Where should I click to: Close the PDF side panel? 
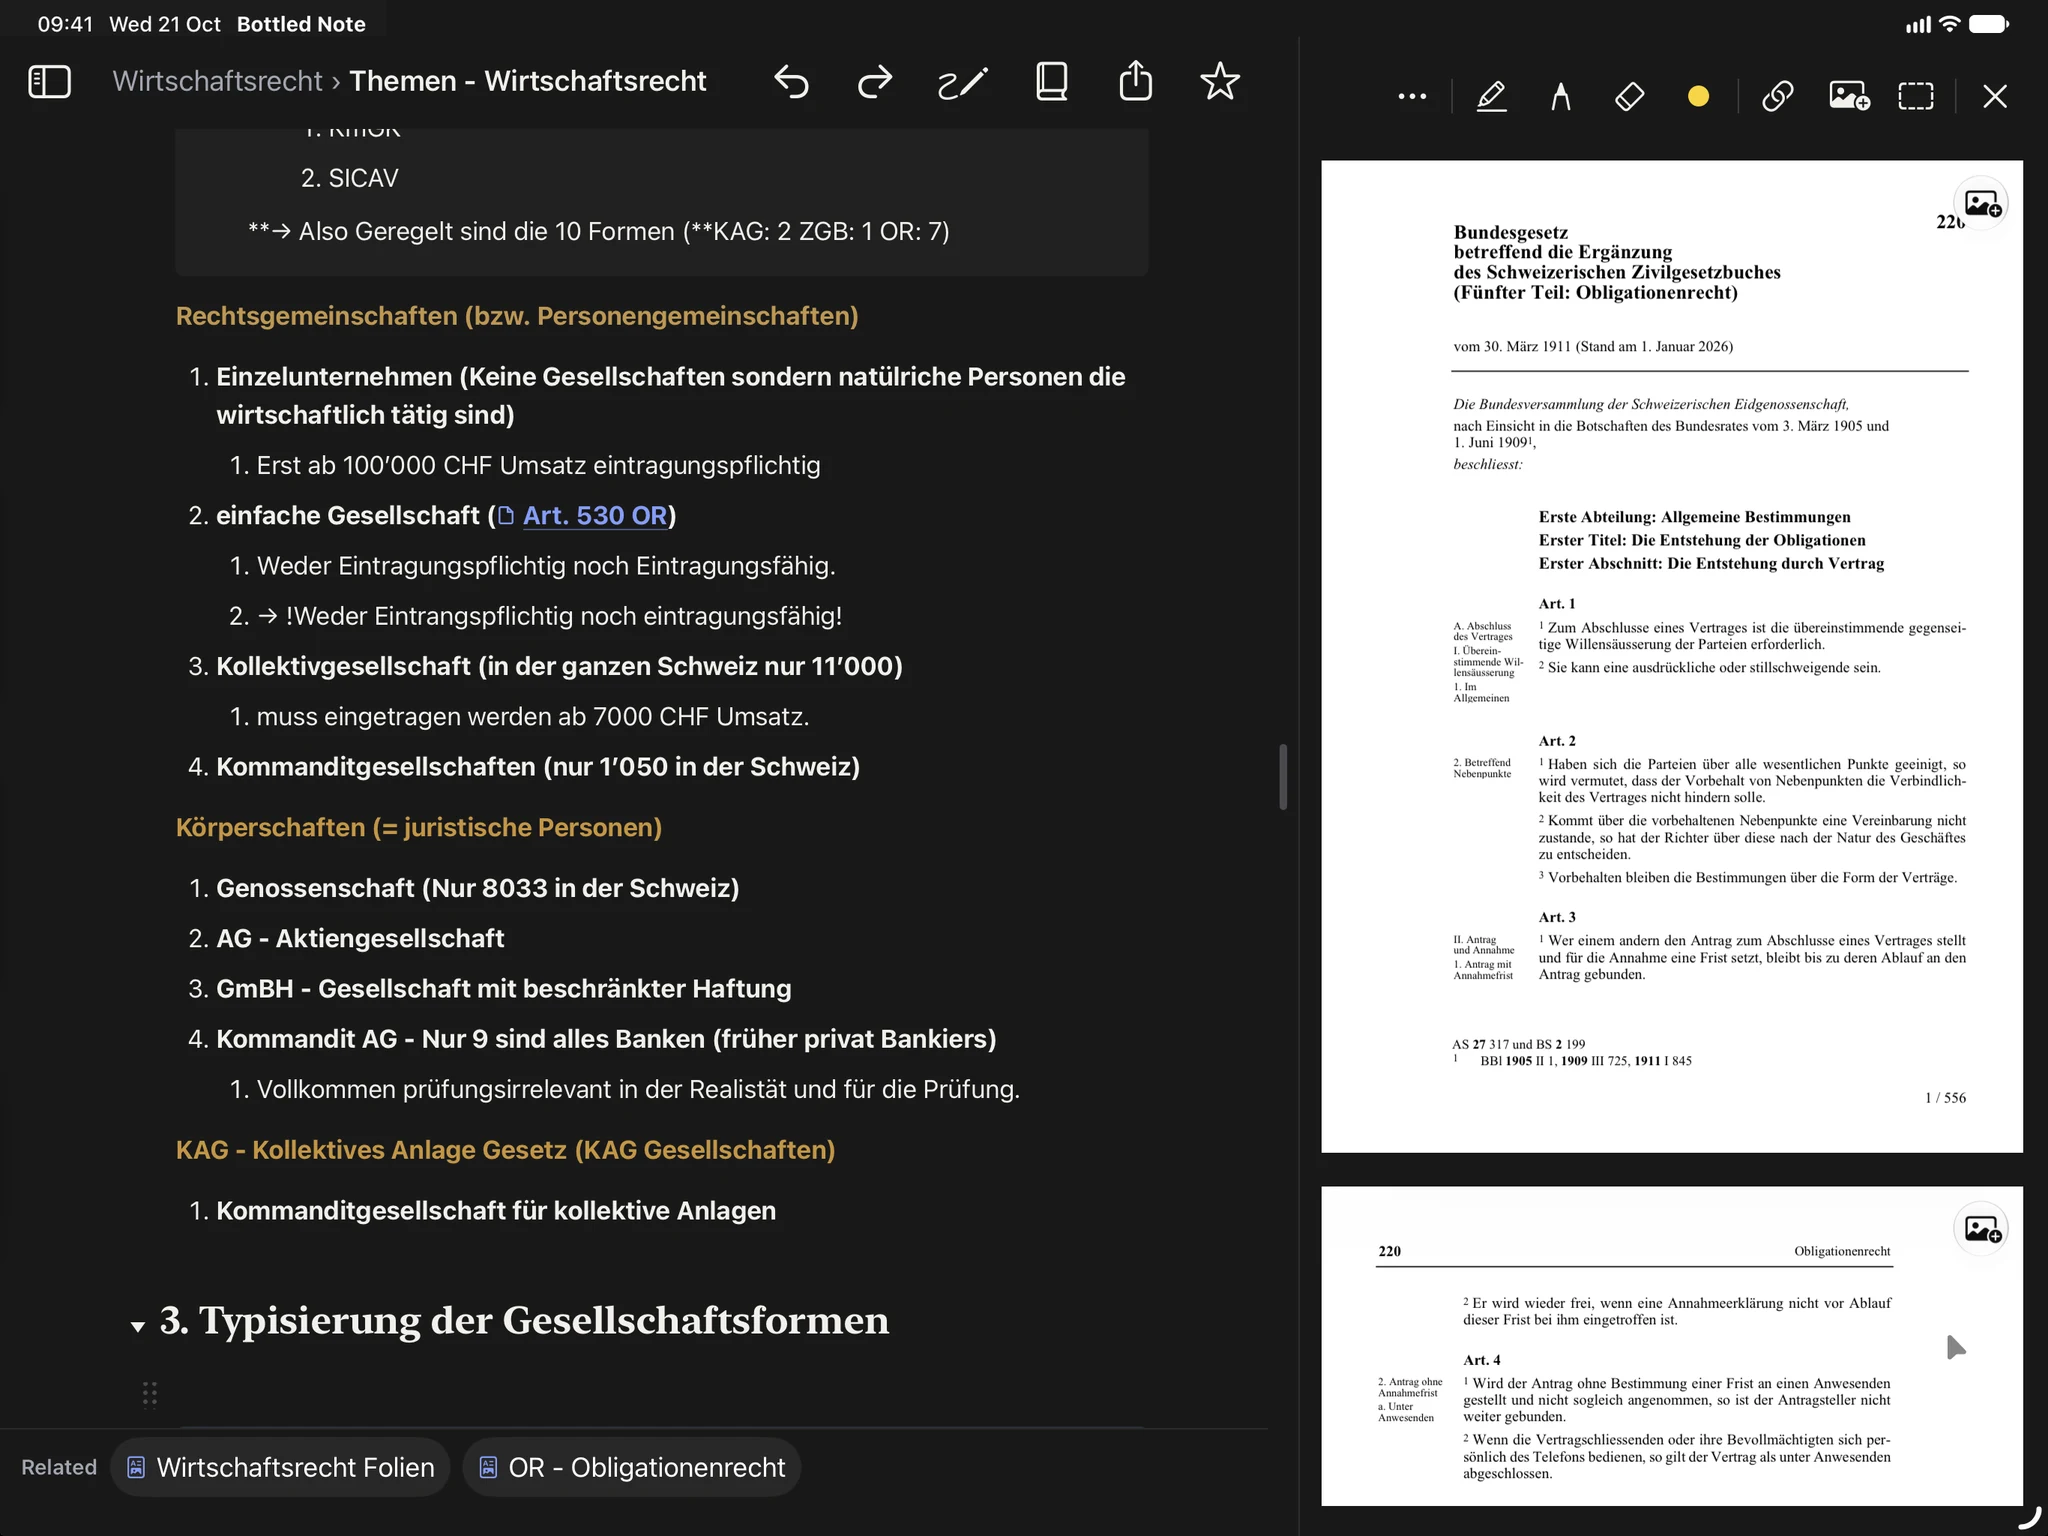(x=1995, y=96)
